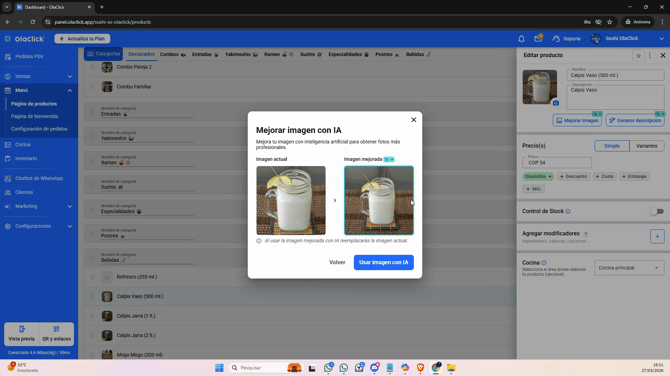Collapse the Menú sidebar section
670x376 pixels.
point(38,90)
